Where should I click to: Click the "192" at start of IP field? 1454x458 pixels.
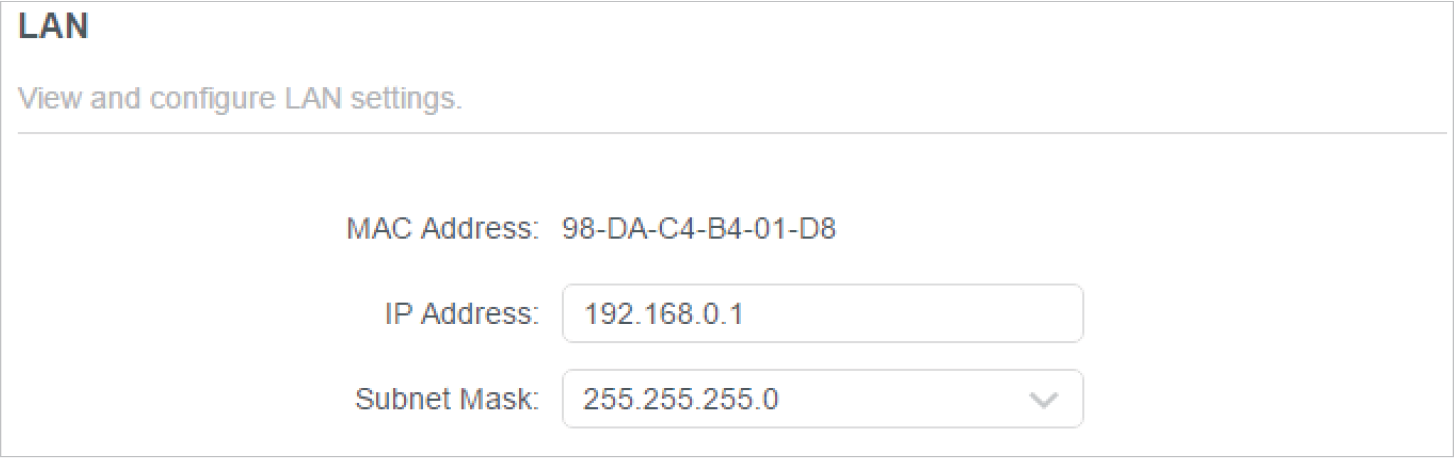[x=602, y=315]
